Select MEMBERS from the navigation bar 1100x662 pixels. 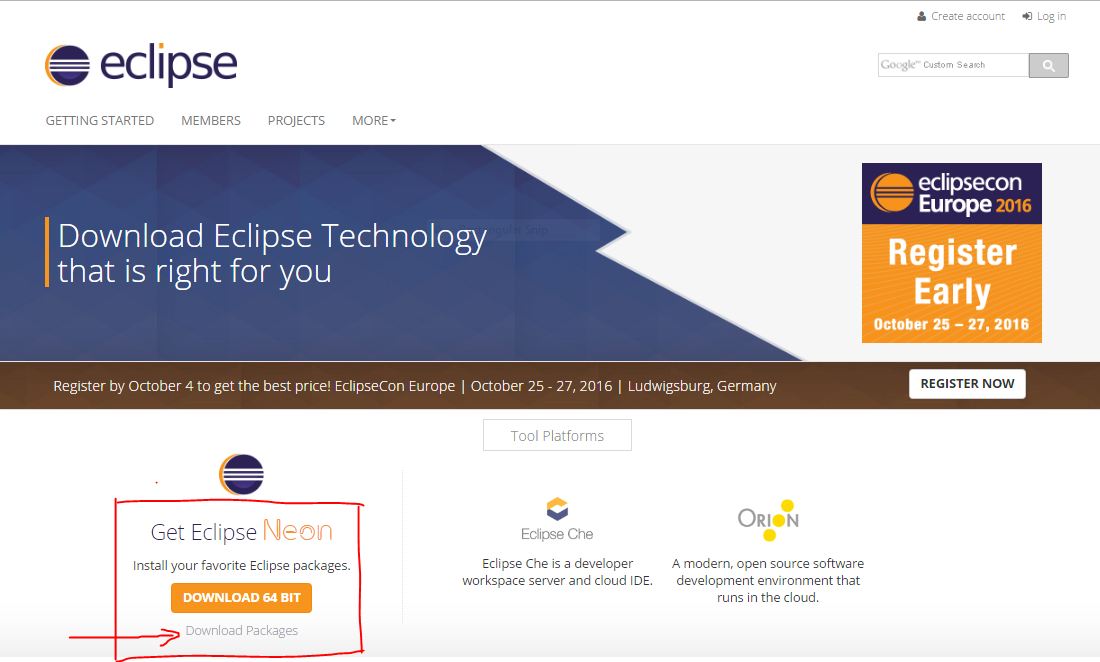click(210, 120)
